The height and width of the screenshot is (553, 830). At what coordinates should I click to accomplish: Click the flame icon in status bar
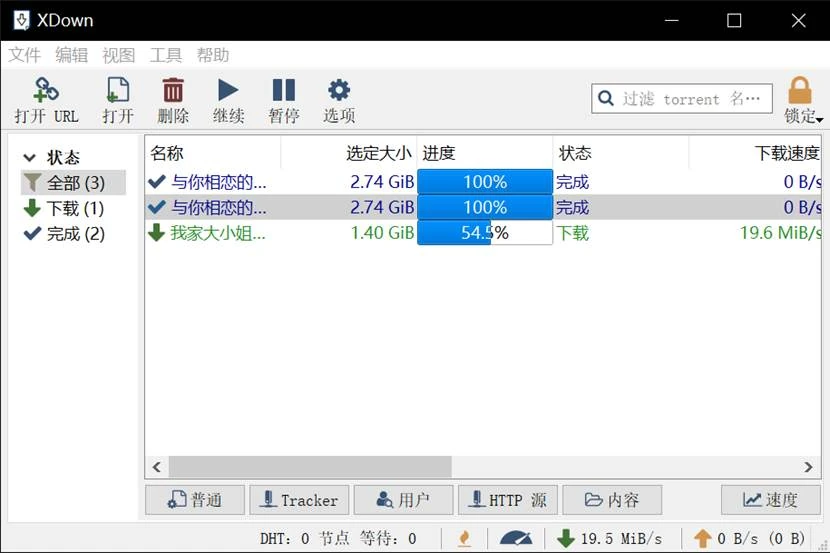(x=464, y=539)
